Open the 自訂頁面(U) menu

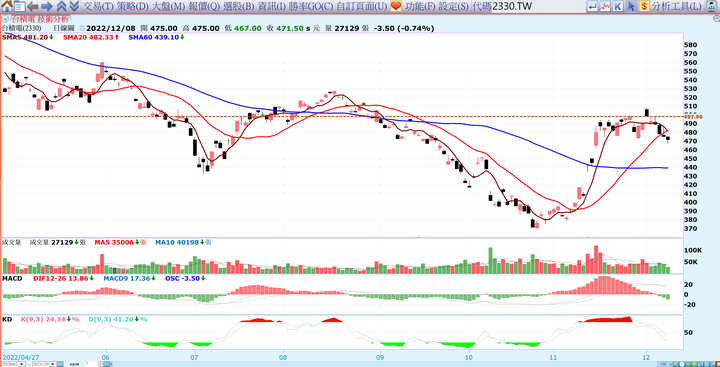click(362, 6)
